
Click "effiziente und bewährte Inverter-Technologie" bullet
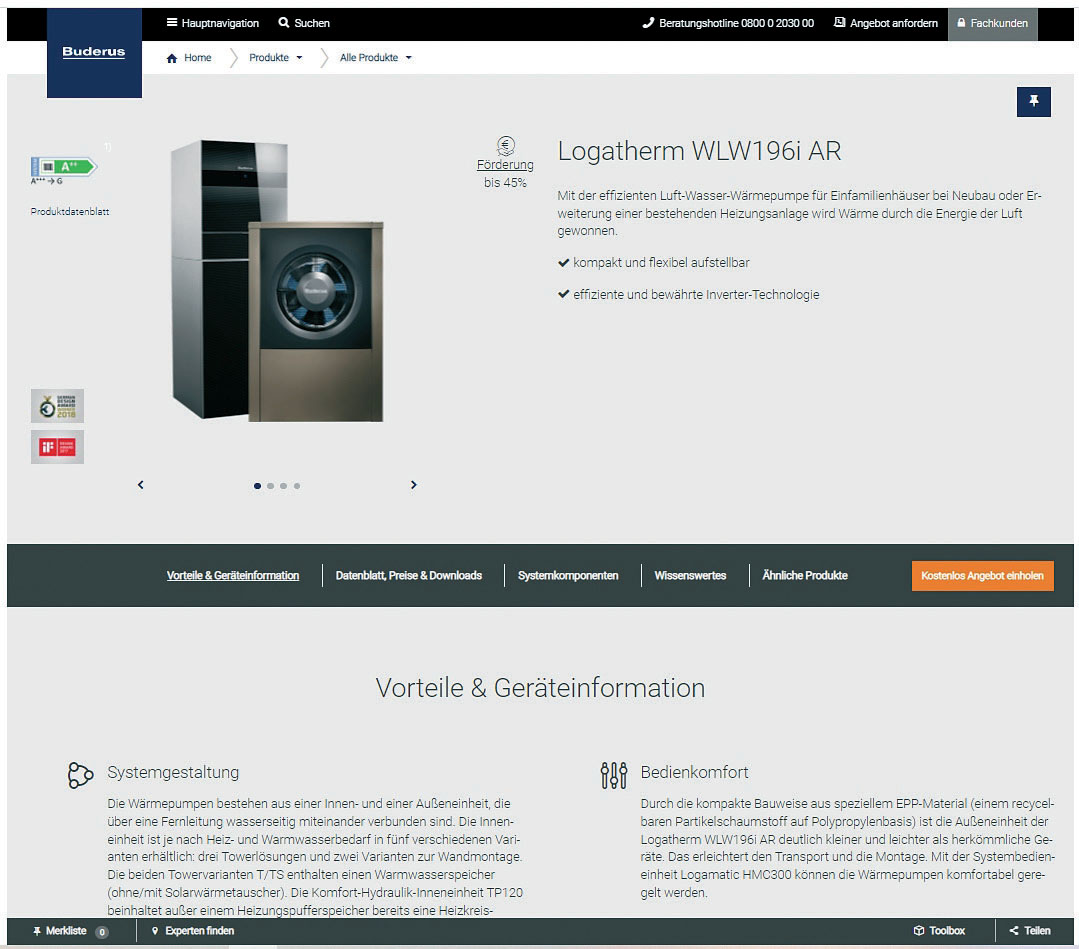coord(689,295)
